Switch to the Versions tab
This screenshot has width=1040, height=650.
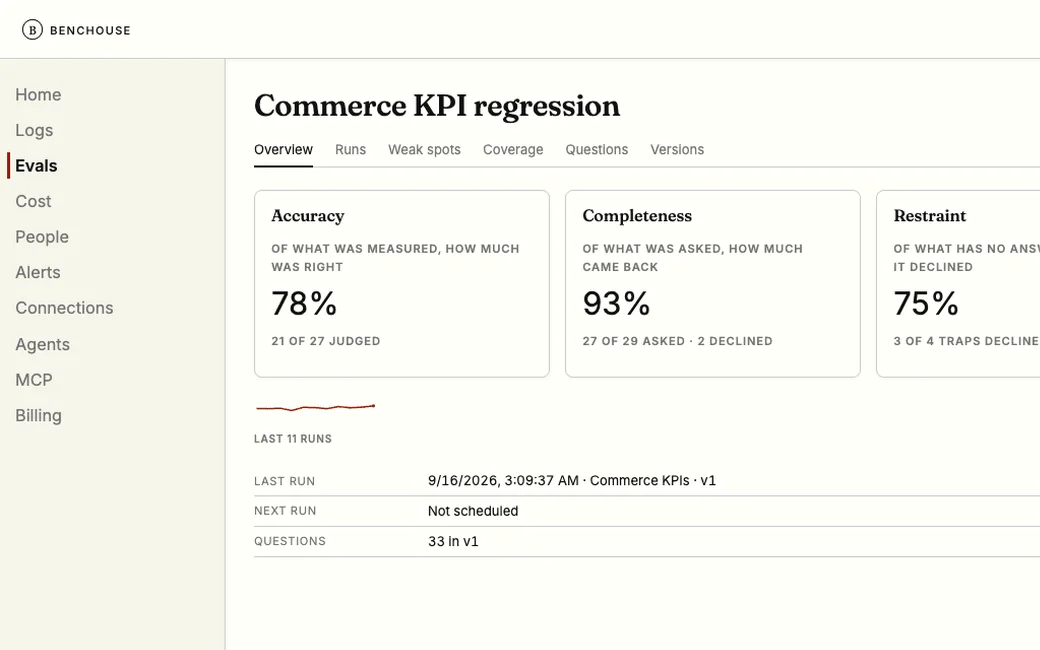point(677,150)
